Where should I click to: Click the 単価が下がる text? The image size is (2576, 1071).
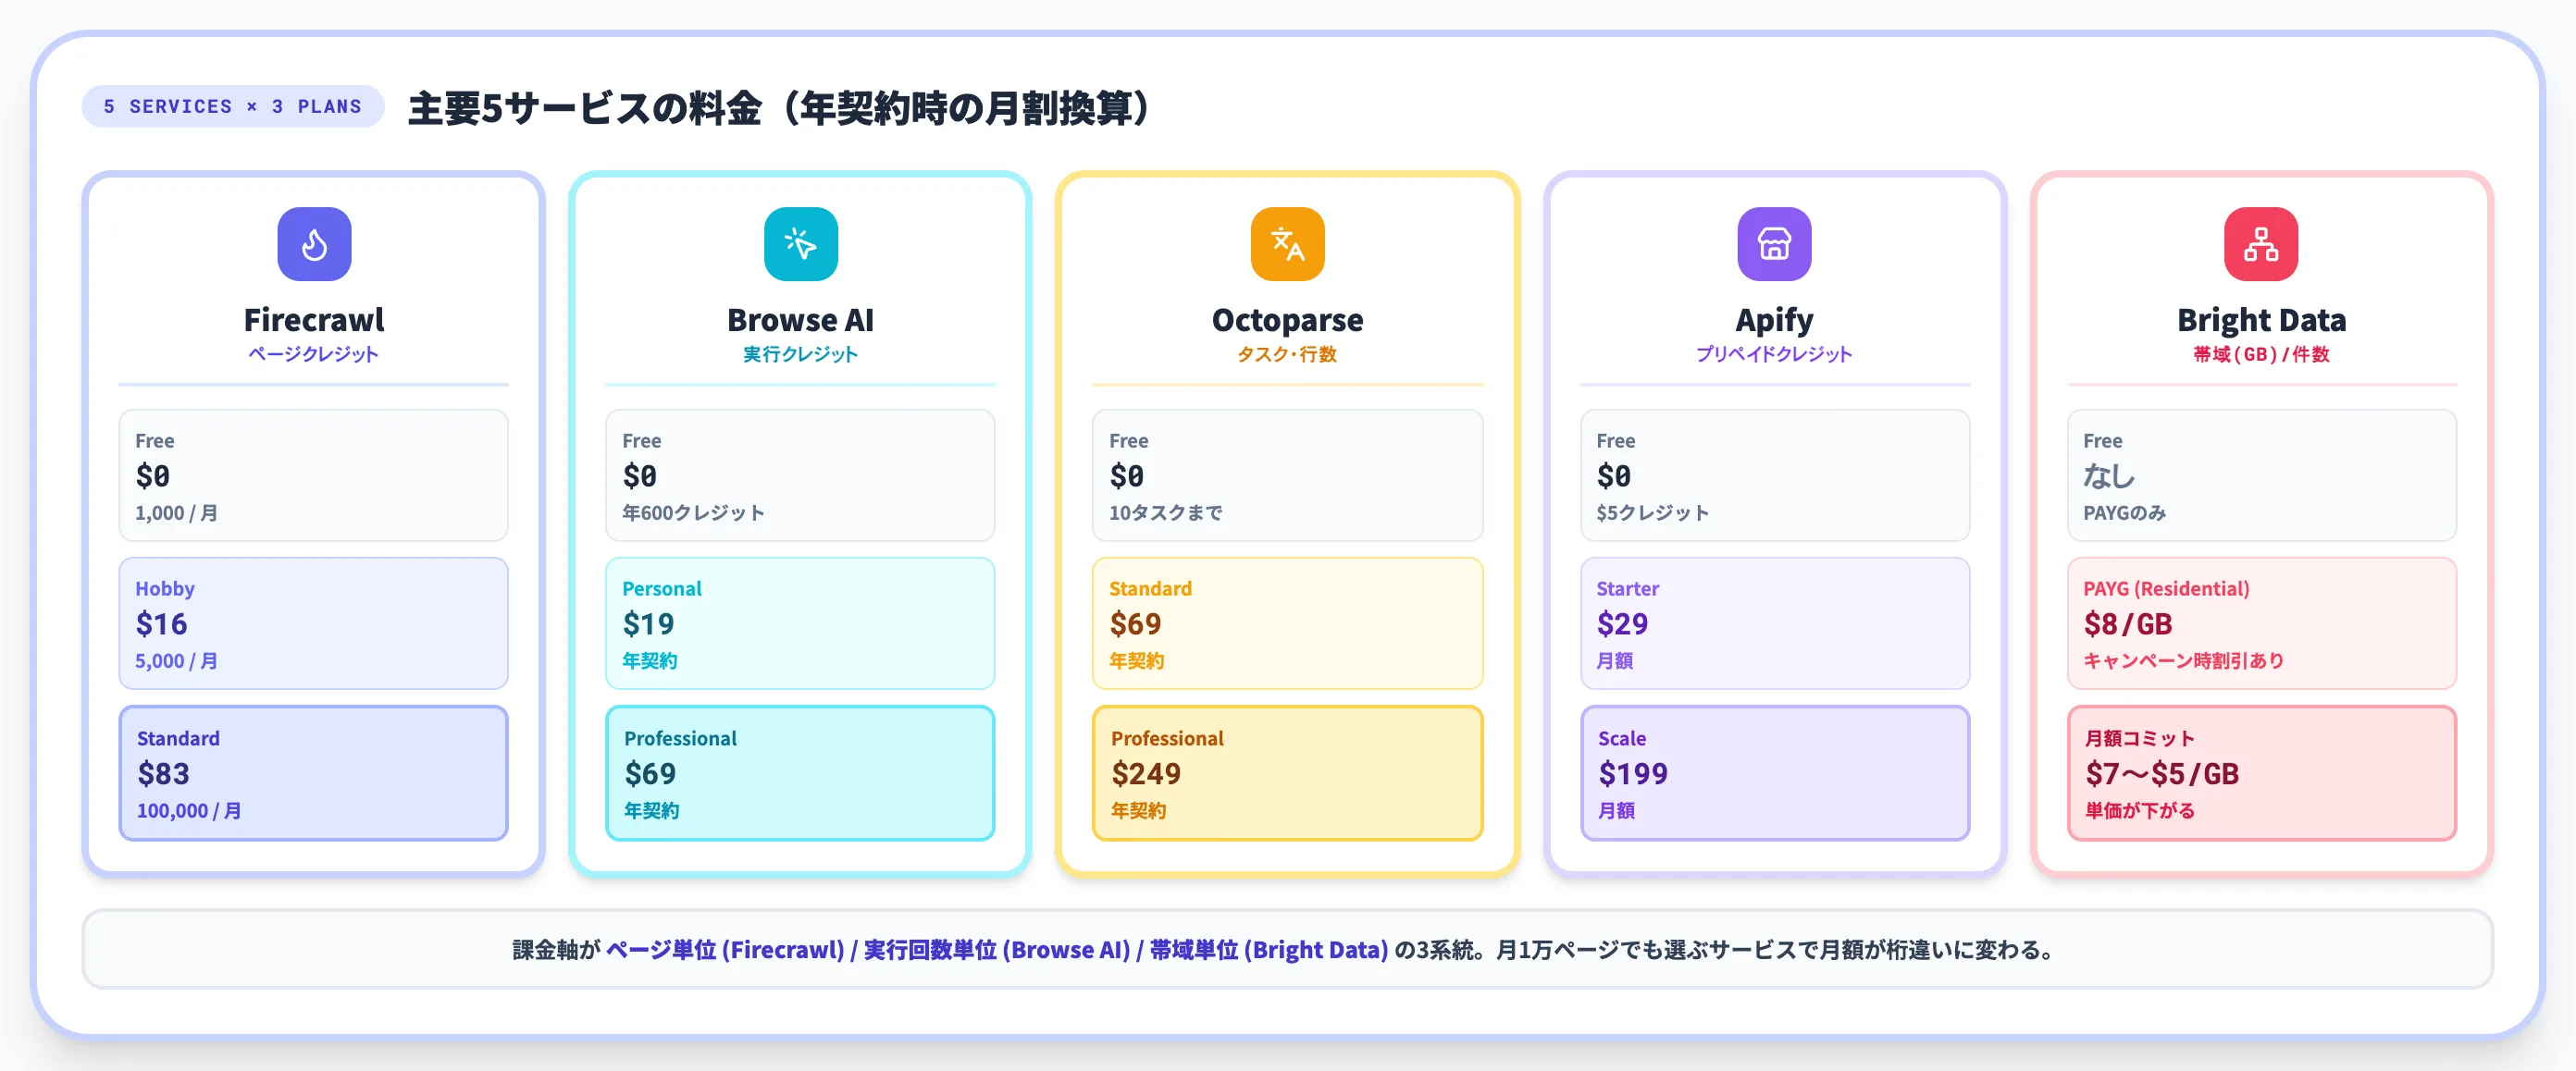[x=2139, y=810]
